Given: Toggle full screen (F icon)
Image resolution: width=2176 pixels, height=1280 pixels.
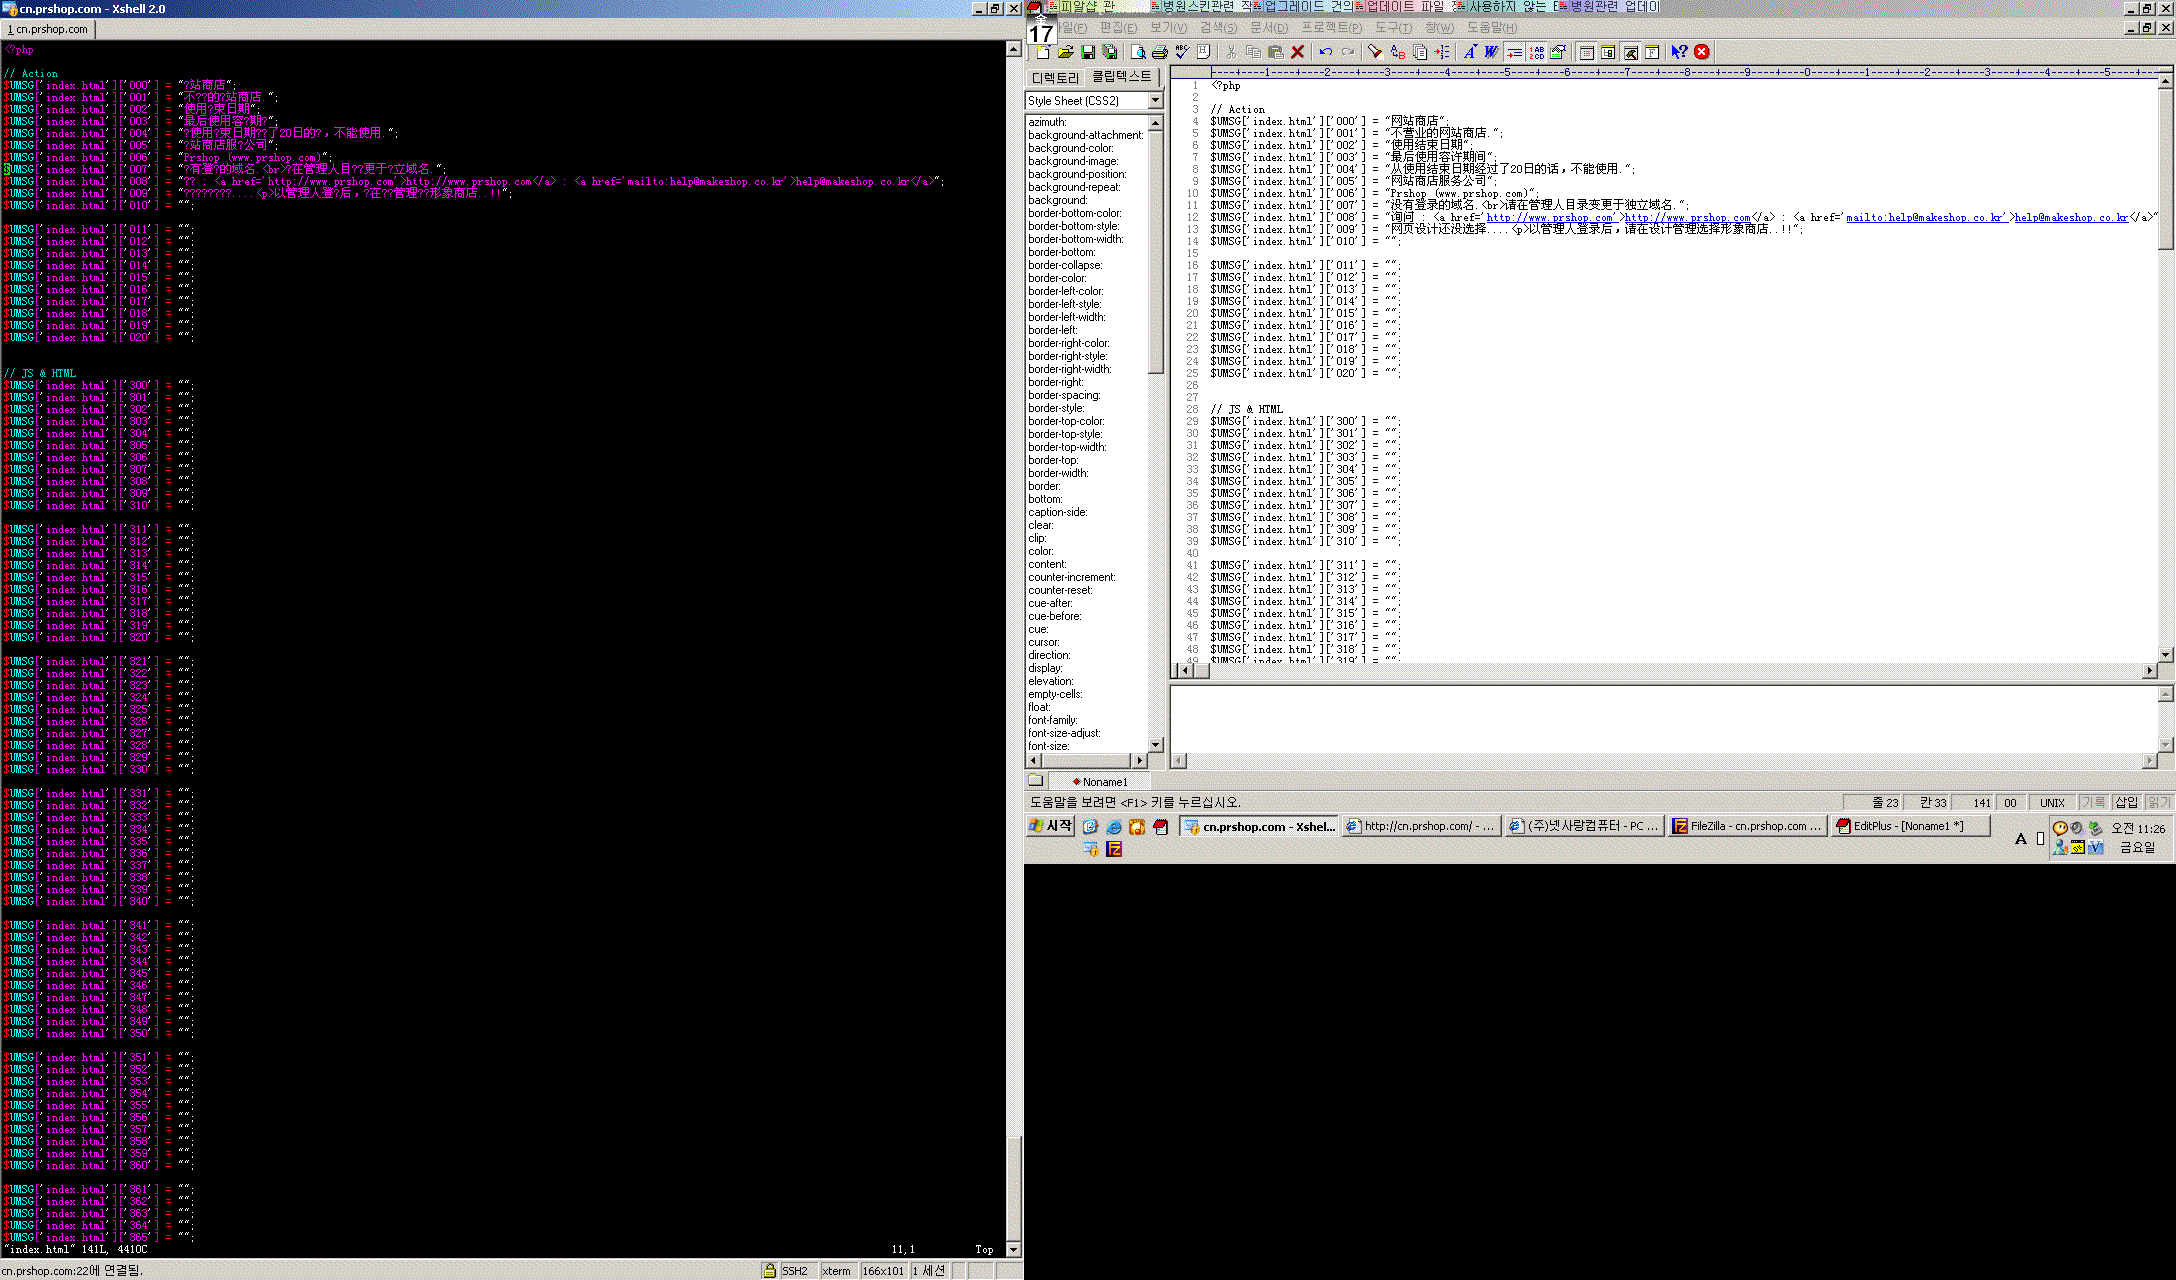Looking at the screenshot, I should tap(1652, 52).
